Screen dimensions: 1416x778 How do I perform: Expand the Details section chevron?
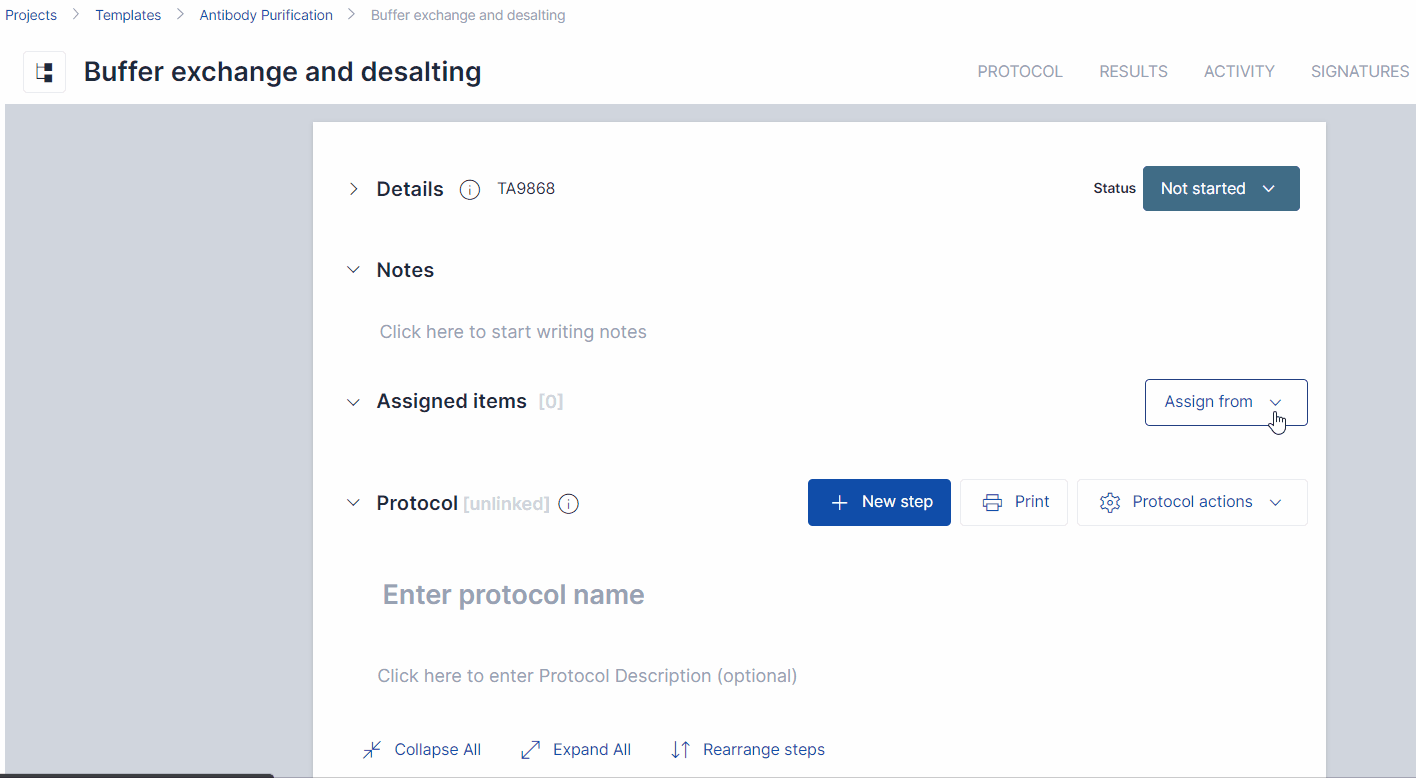pos(353,189)
